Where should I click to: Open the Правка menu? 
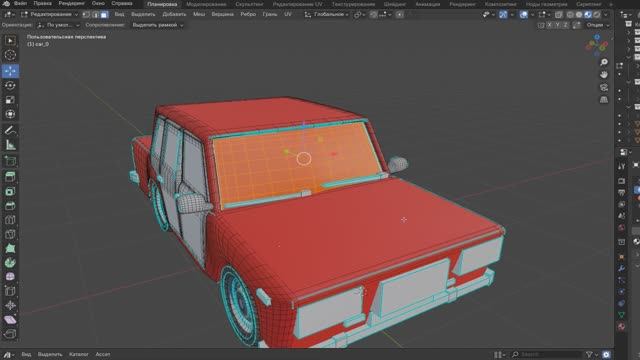tap(42, 3)
